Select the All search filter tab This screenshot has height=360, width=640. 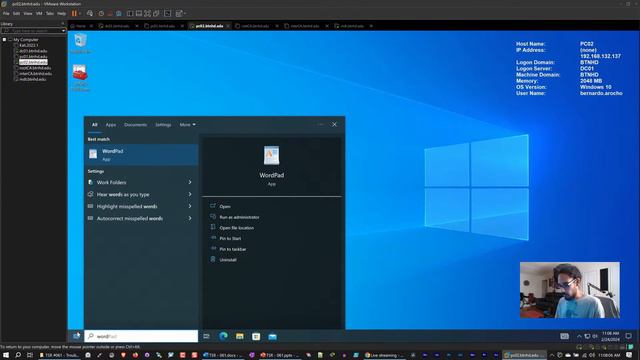(95, 124)
